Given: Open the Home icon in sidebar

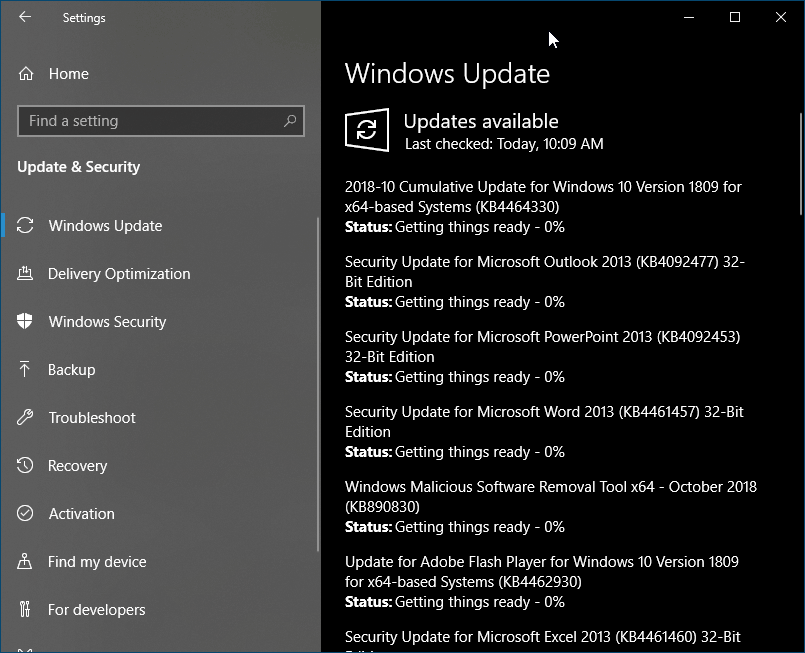Looking at the screenshot, I should [x=26, y=74].
